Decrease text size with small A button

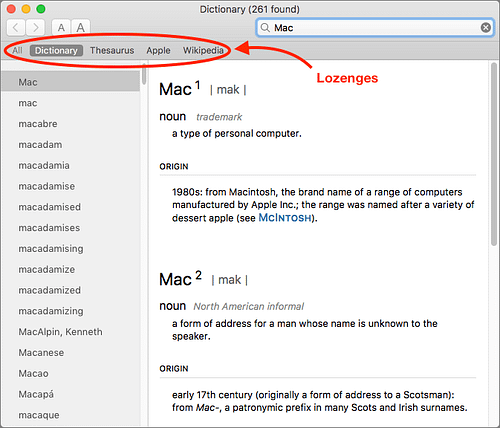[61, 27]
